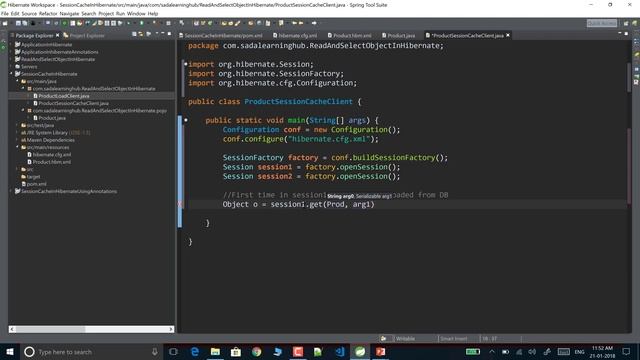Open Microsoft Edge from the taskbar
This screenshot has height=360, width=640.
pos(195,352)
